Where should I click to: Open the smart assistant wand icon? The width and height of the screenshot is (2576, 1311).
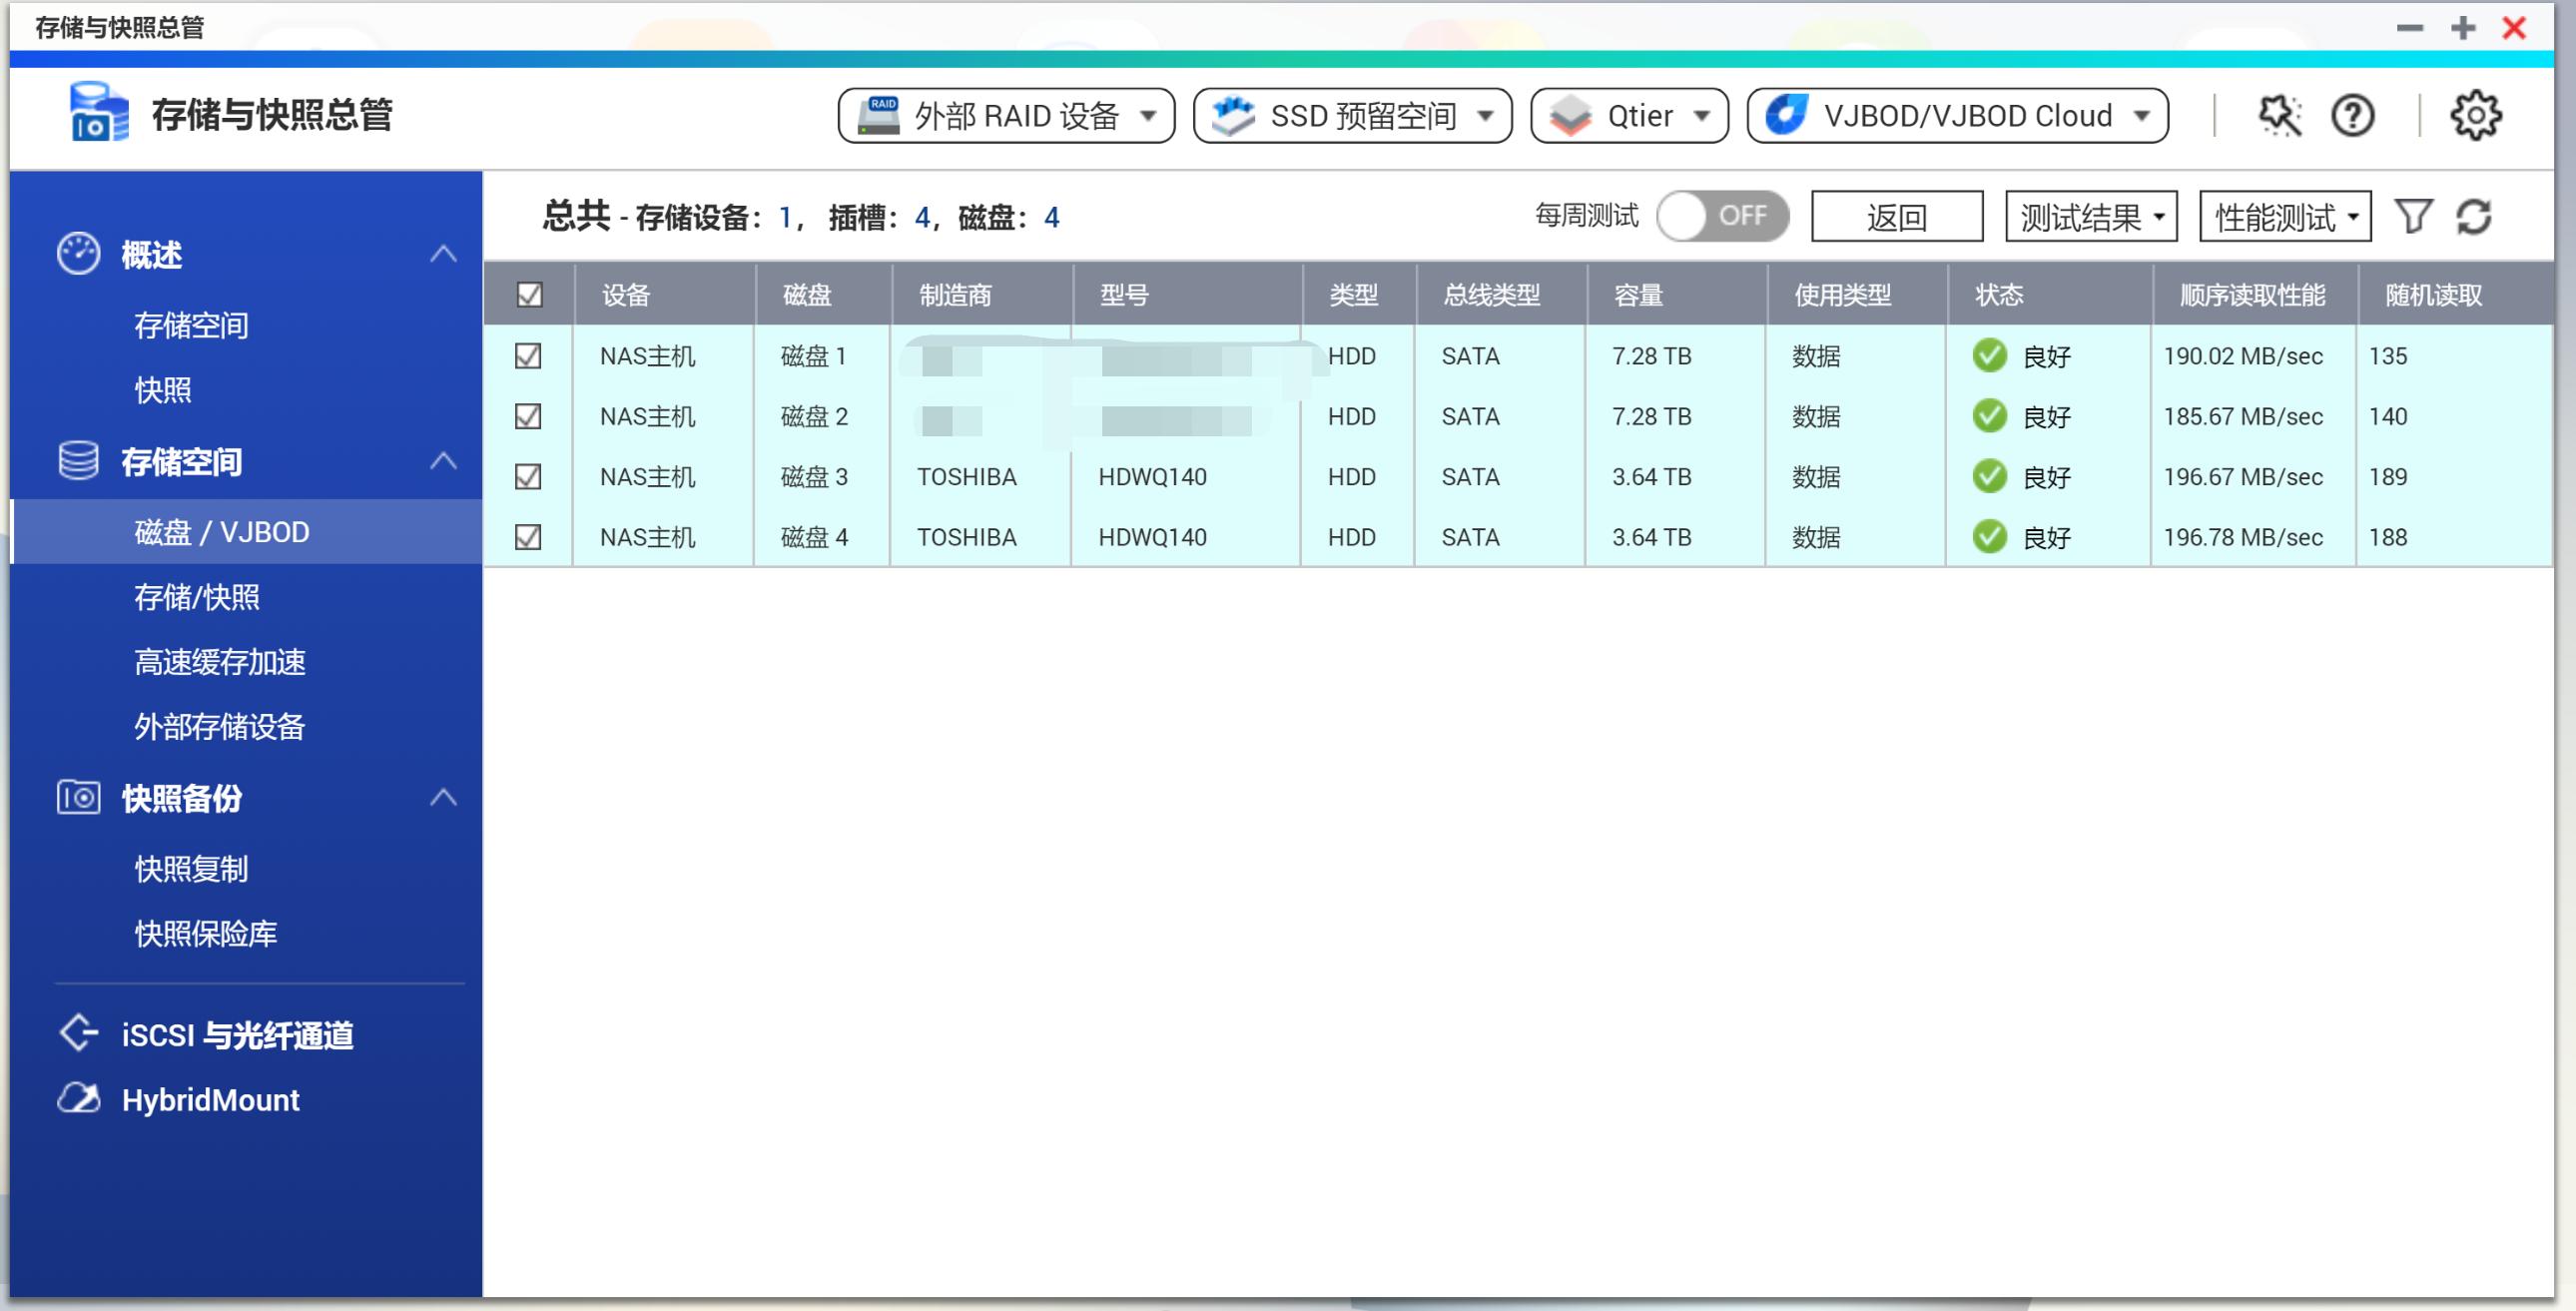tap(2280, 116)
